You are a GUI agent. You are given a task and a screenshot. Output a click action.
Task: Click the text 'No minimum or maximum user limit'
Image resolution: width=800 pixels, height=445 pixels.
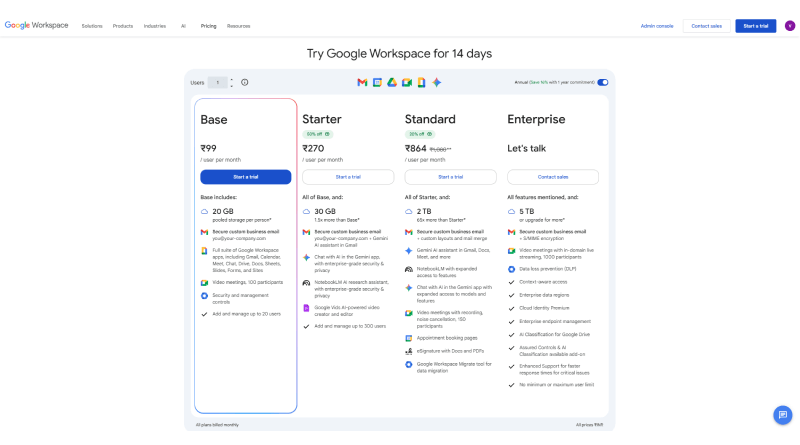click(x=557, y=385)
